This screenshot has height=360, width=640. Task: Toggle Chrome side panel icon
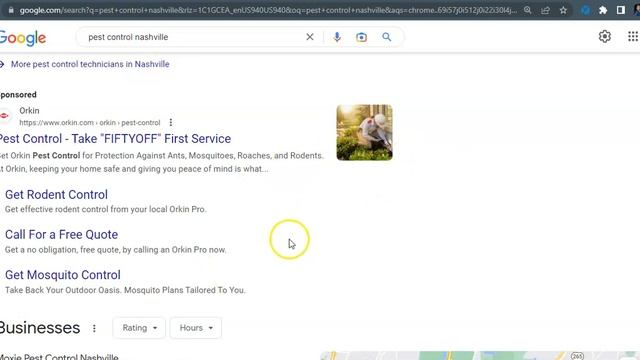coord(620,10)
